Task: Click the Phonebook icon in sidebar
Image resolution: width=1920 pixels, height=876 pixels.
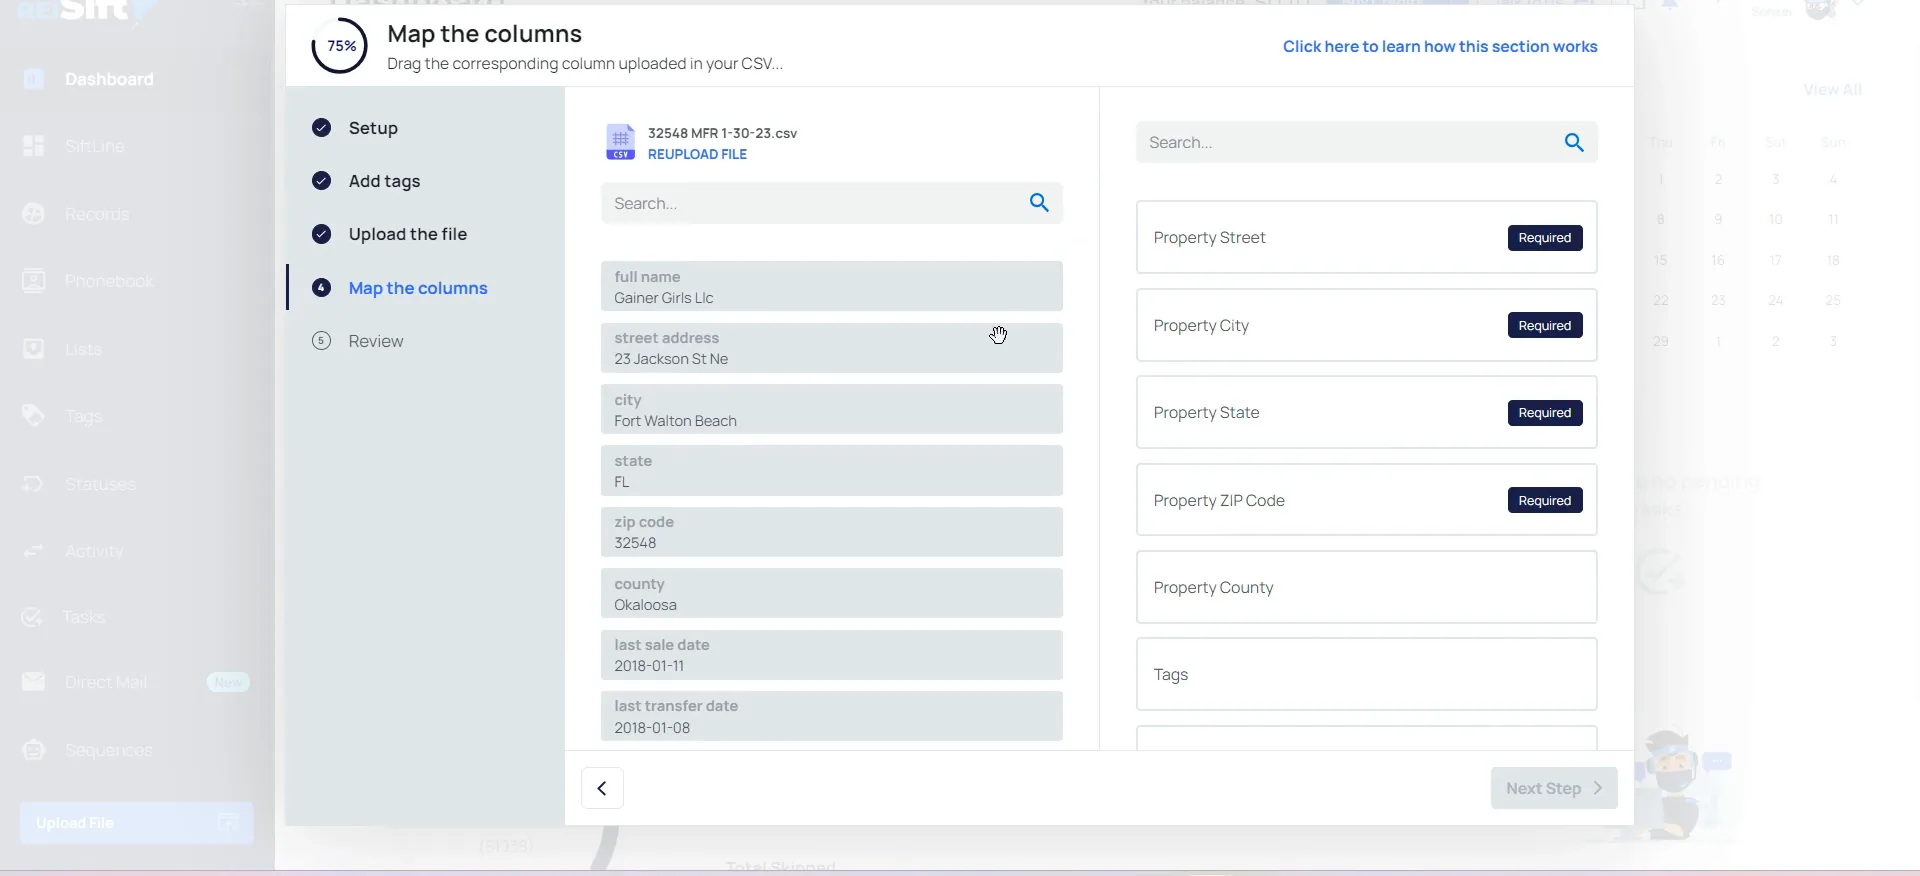Action: (x=34, y=281)
